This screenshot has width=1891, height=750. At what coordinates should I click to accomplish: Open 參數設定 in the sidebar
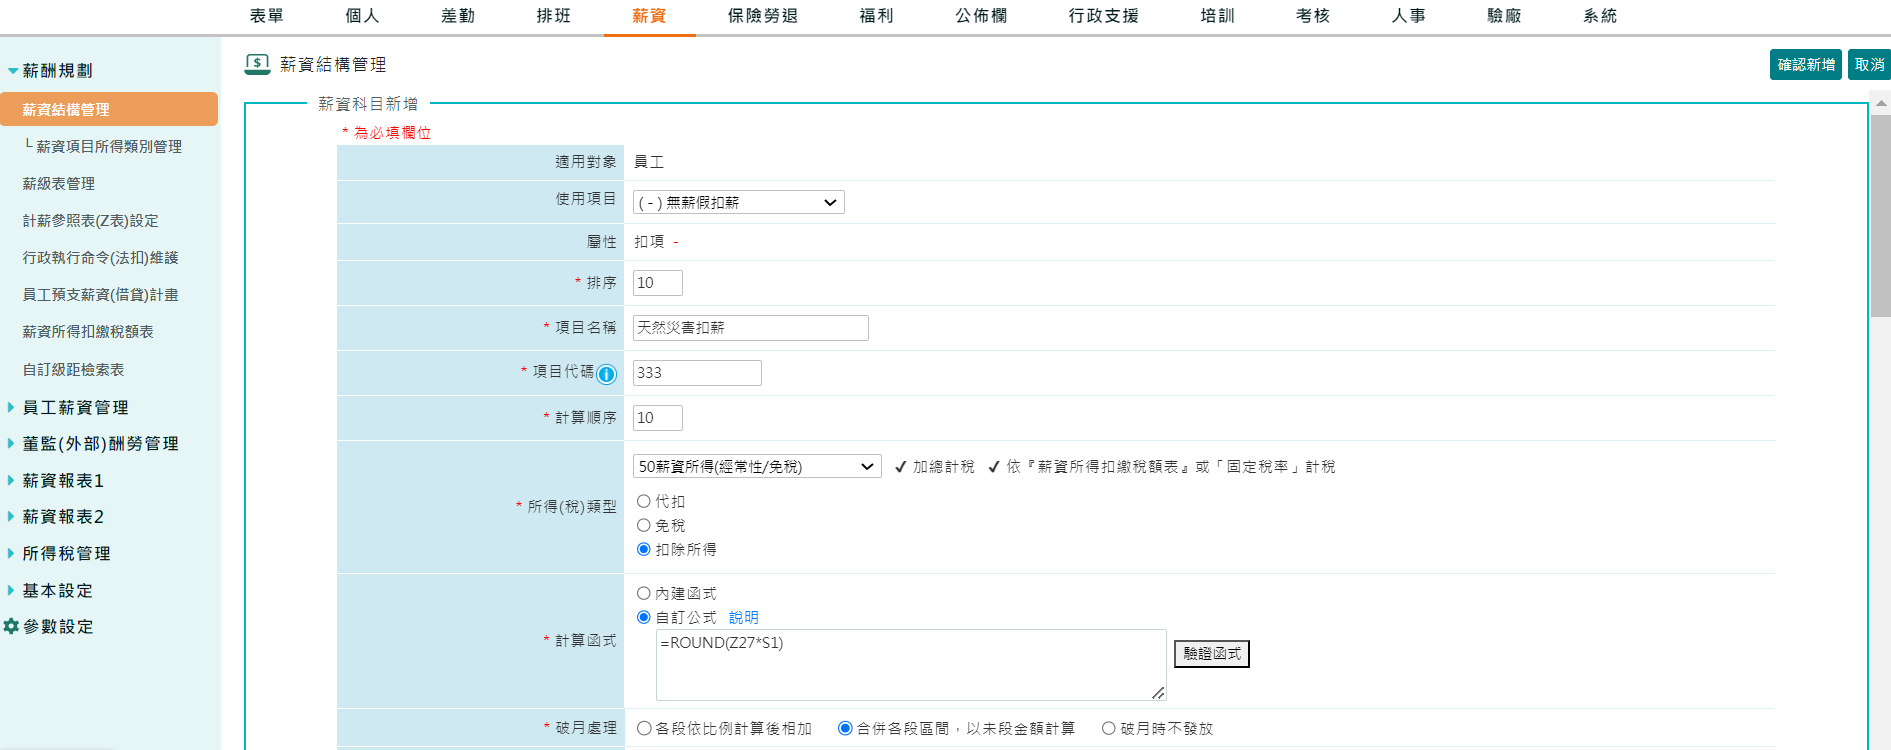click(x=58, y=626)
